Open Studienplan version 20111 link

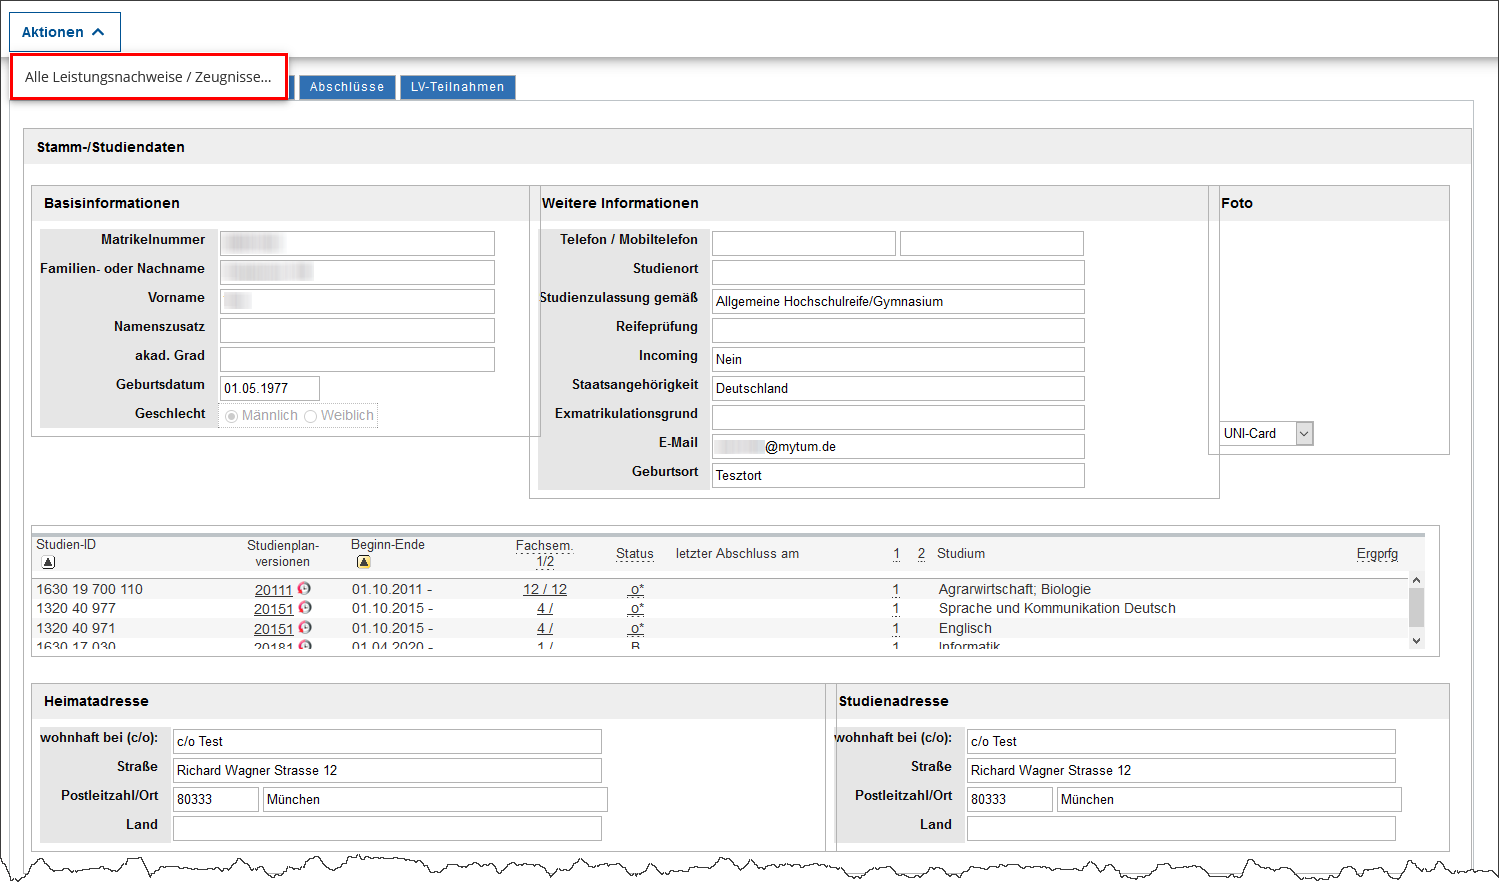click(273, 590)
